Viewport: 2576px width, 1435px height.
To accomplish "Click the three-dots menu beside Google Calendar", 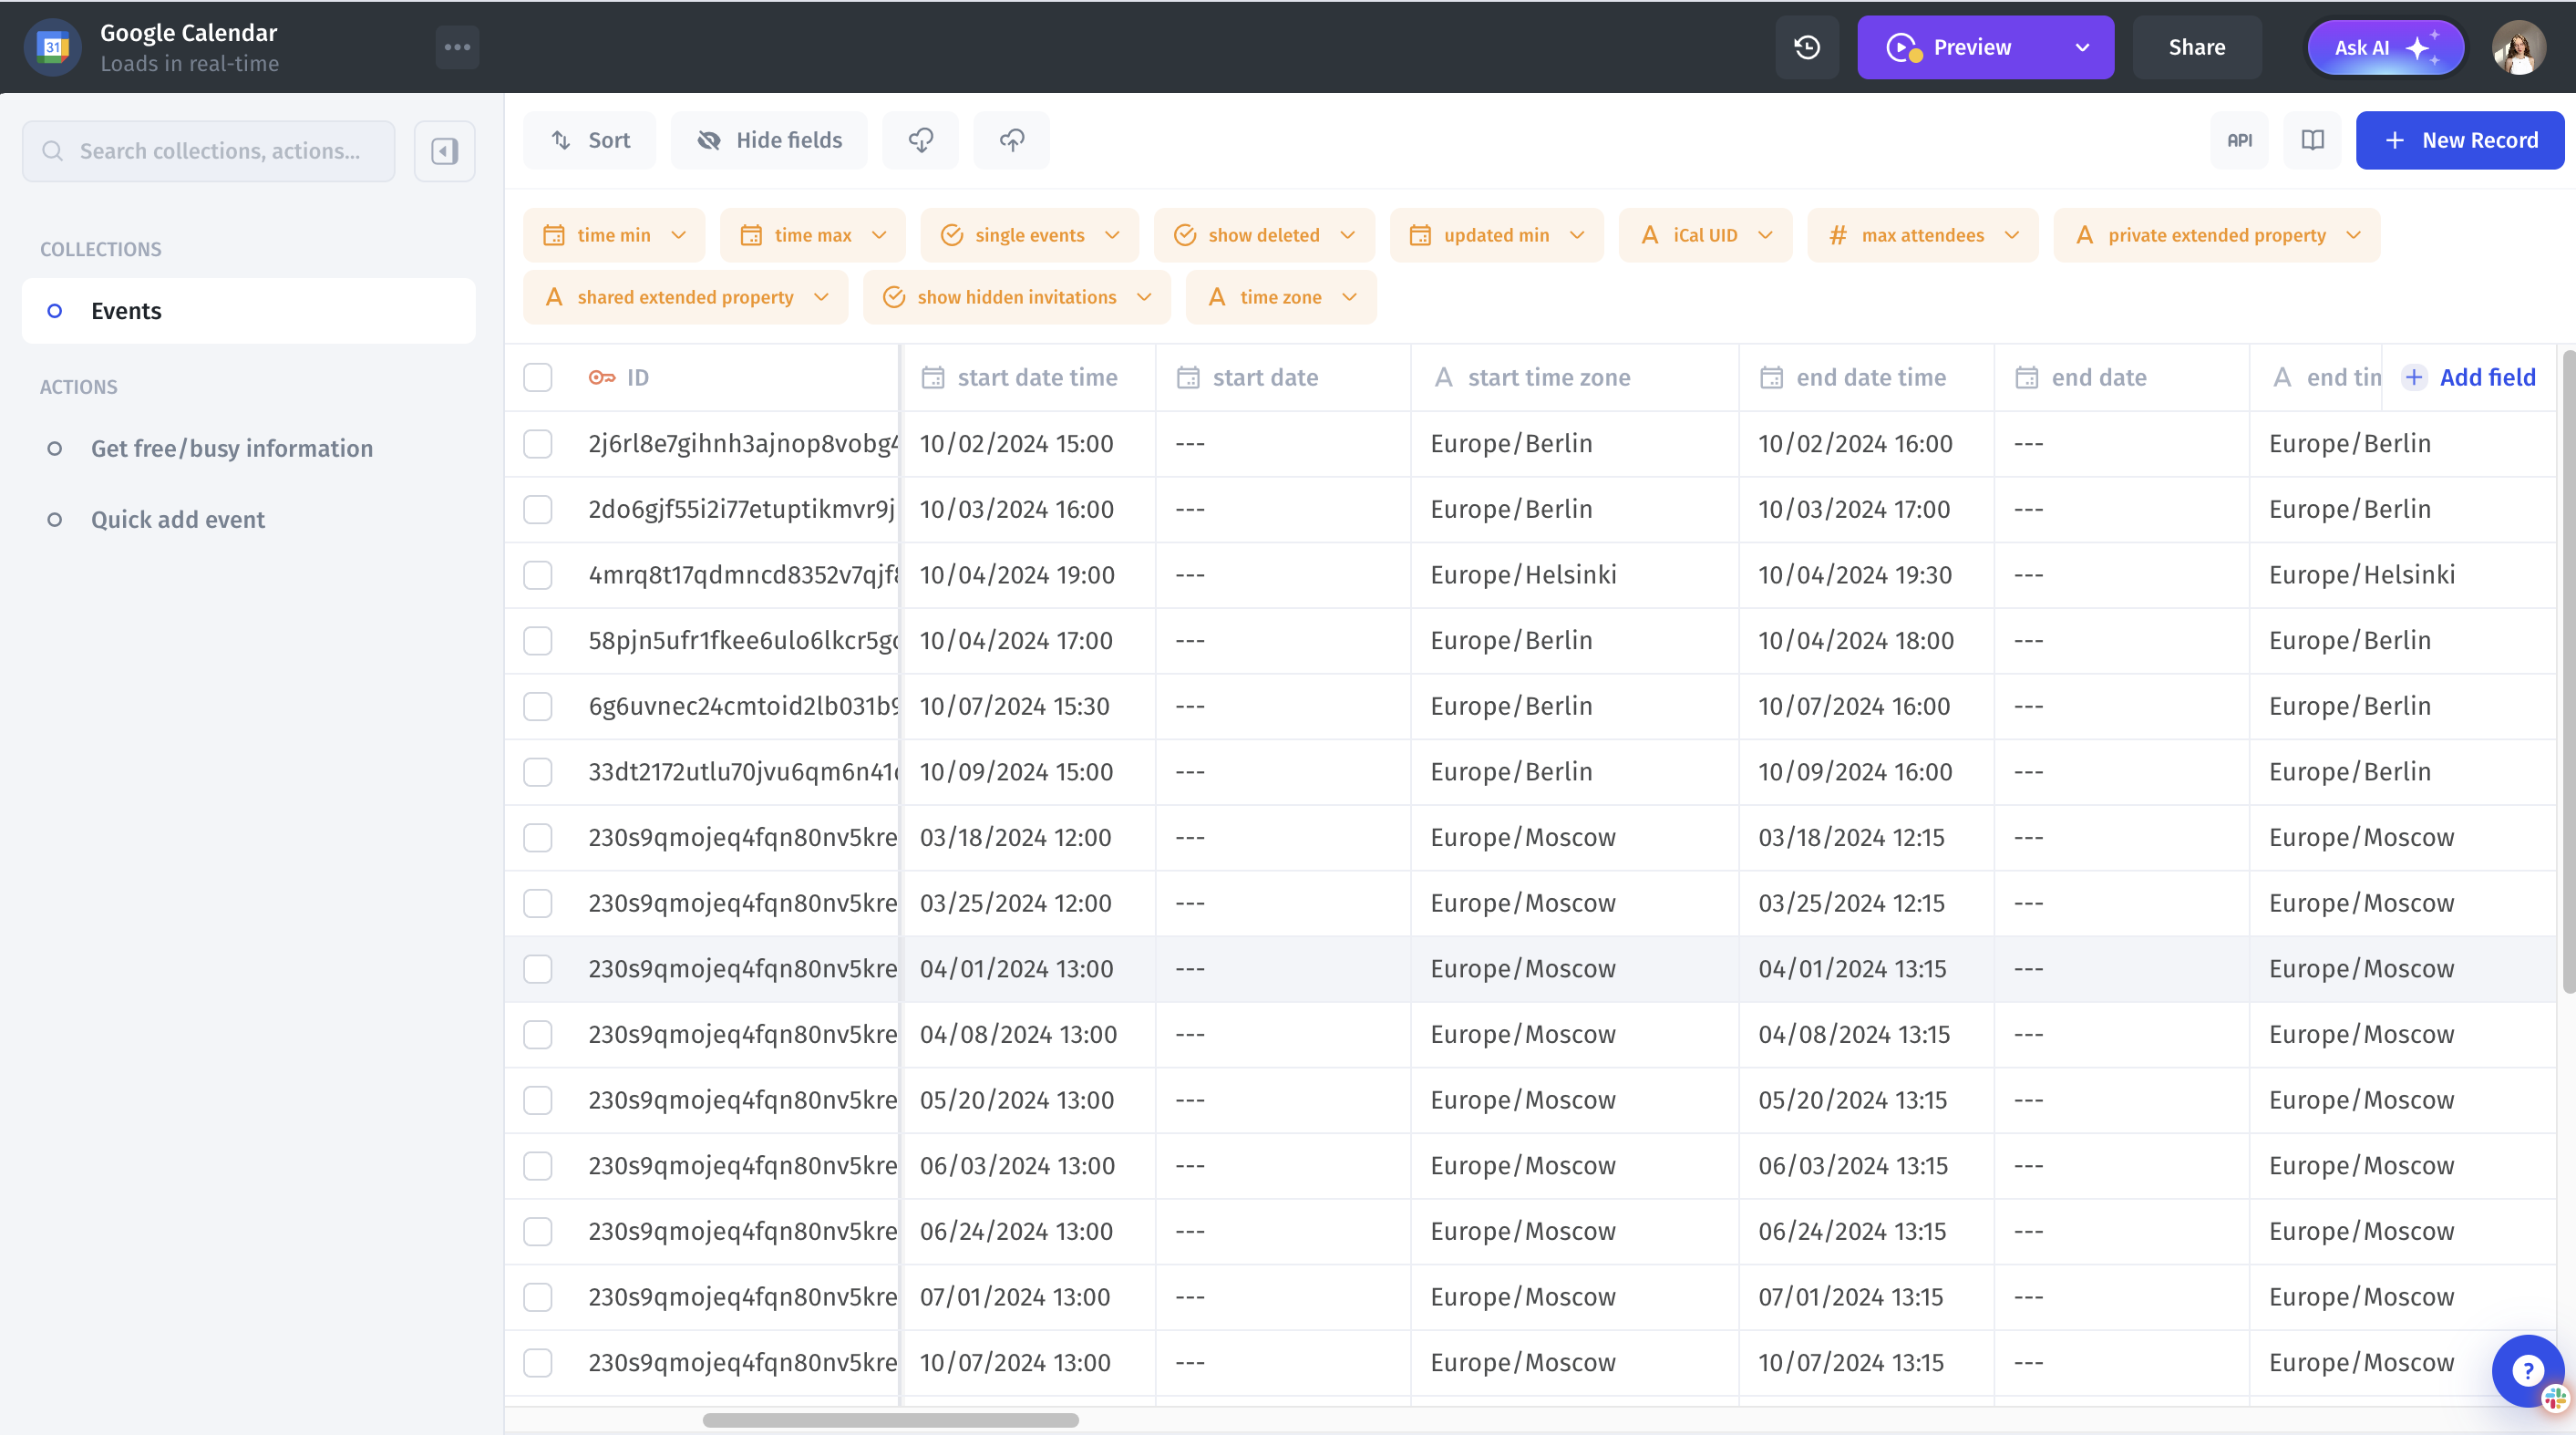I will [x=457, y=47].
